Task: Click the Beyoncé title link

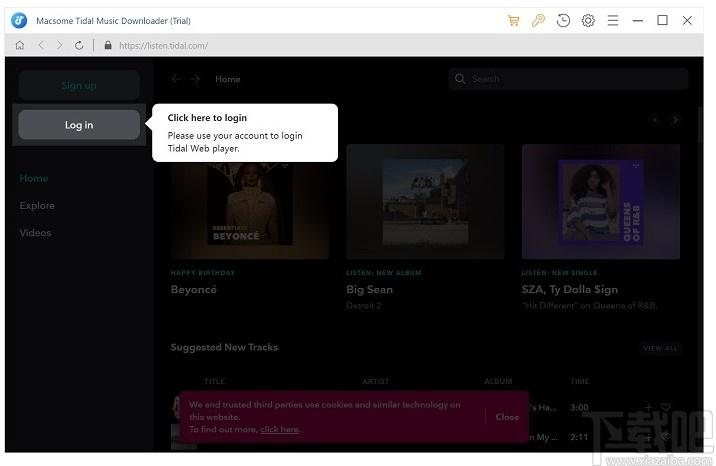Action: pyautogui.click(x=194, y=289)
